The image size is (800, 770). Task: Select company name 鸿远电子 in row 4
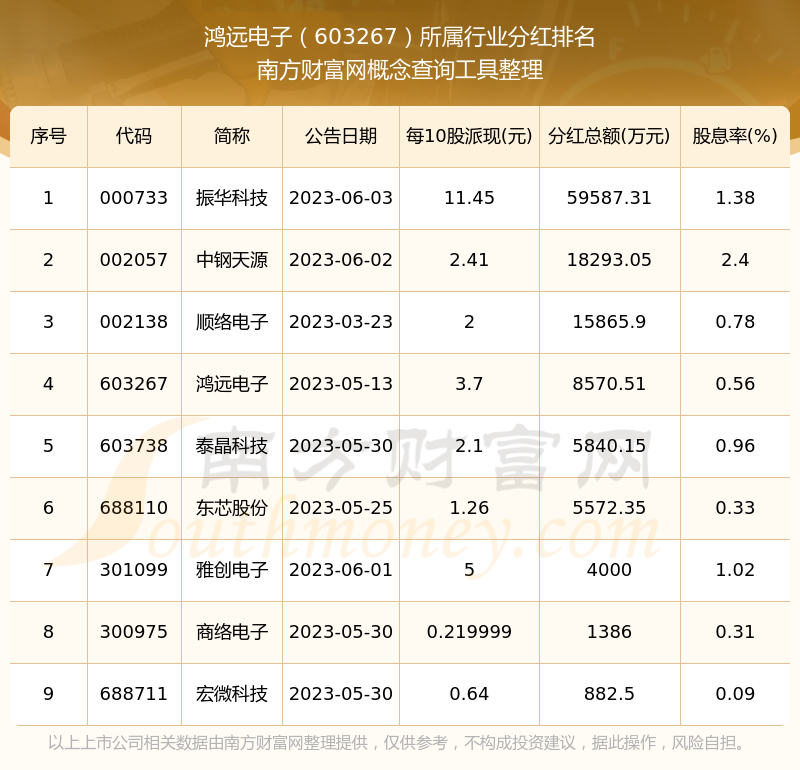(x=232, y=384)
